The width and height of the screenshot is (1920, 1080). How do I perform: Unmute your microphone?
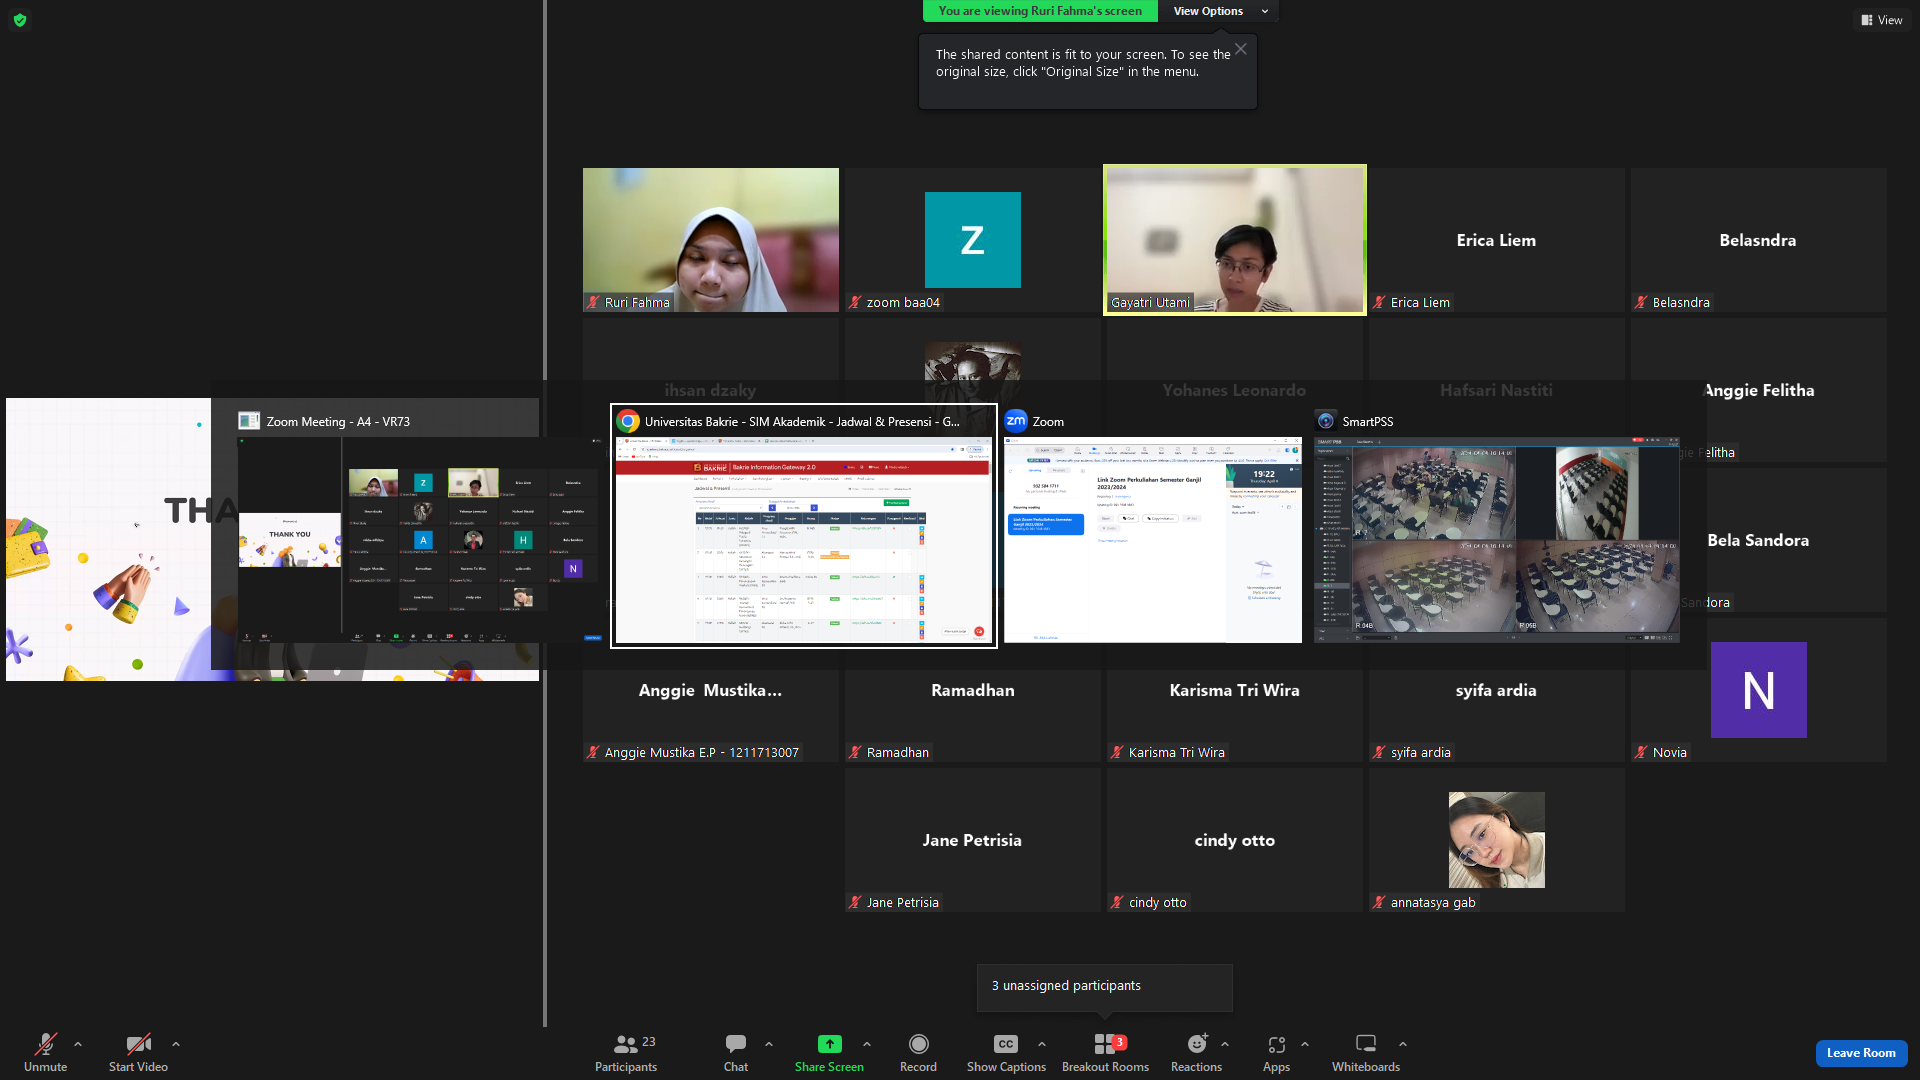pyautogui.click(x=45, y=1052)
